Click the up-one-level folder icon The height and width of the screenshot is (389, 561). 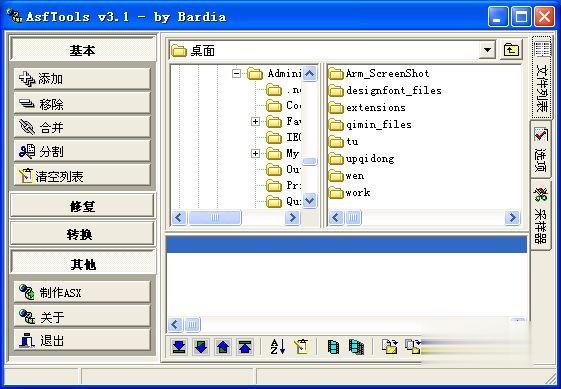tap(511, 50)
